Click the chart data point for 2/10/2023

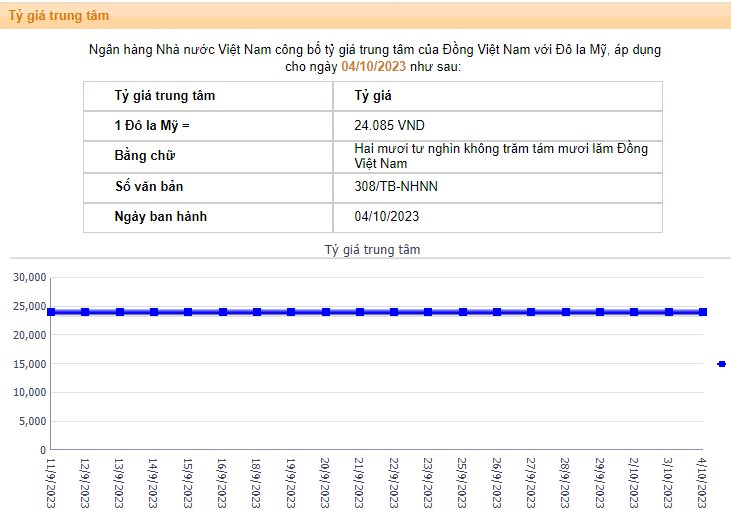(634, 312)
